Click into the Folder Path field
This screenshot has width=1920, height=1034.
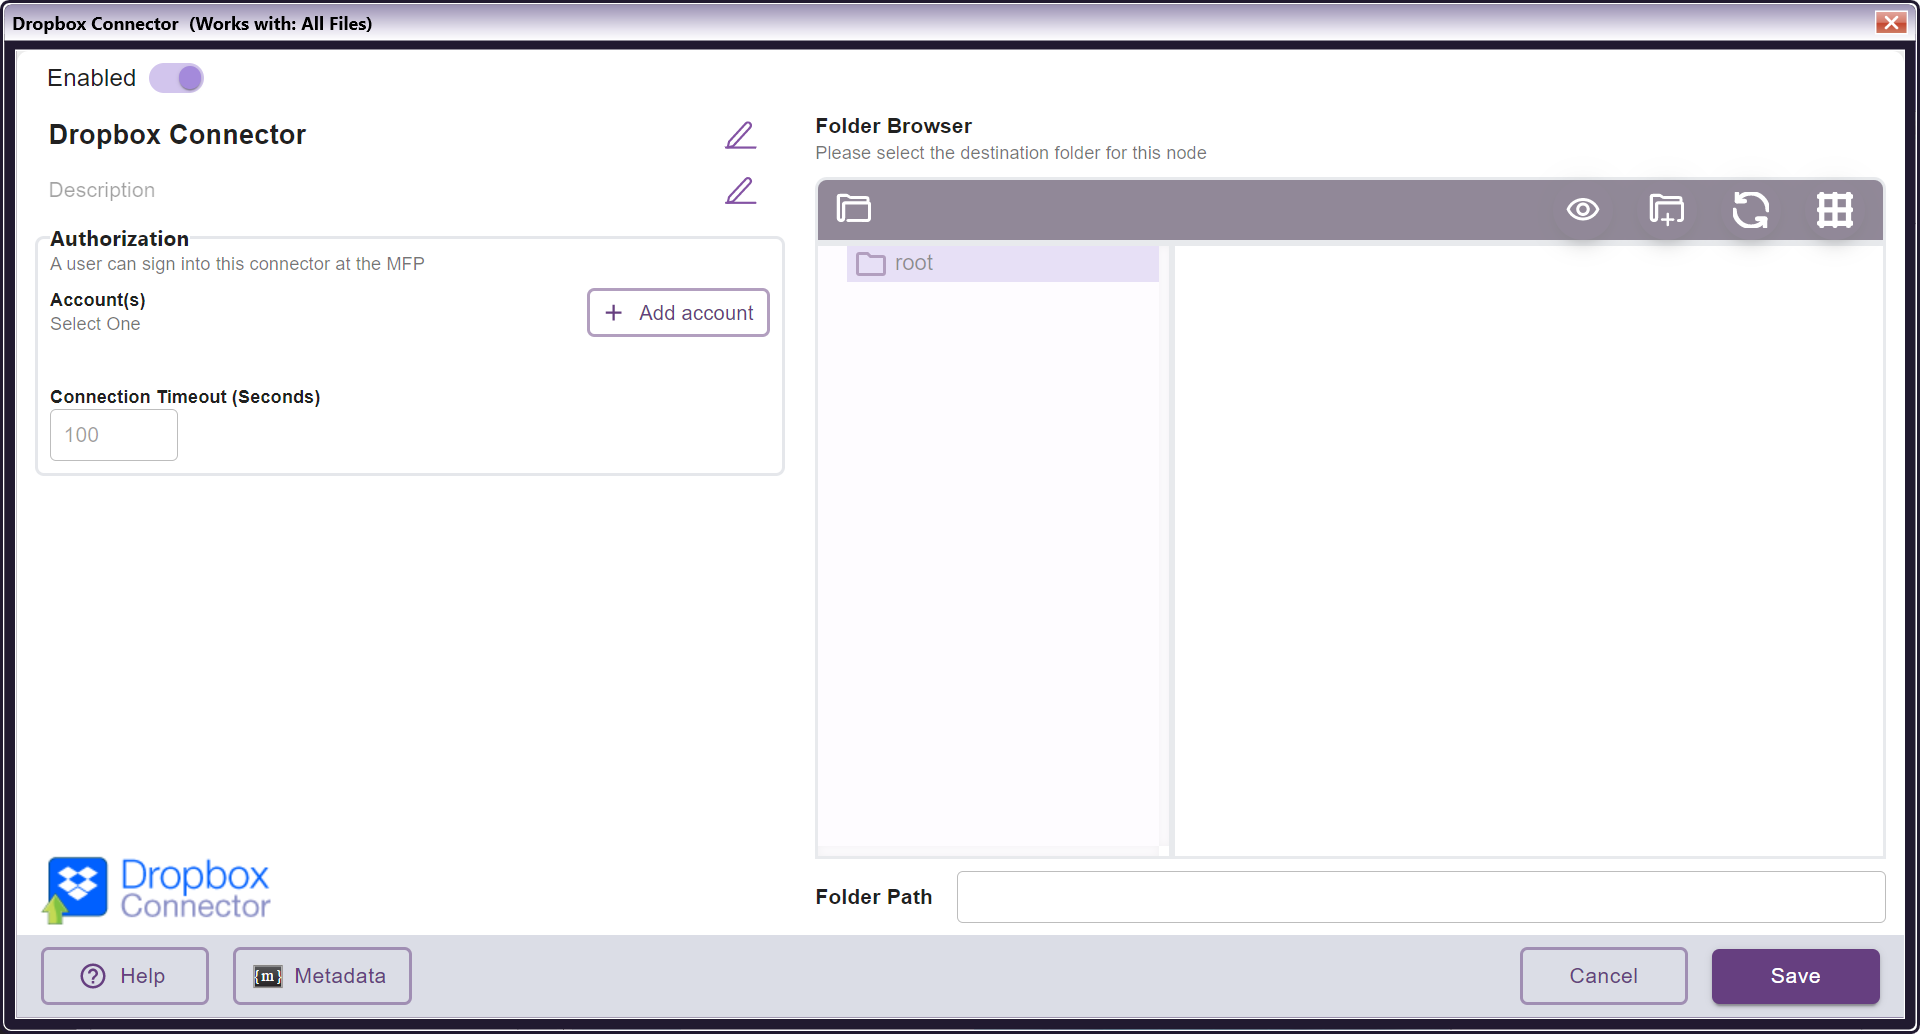click(1421, 897)
